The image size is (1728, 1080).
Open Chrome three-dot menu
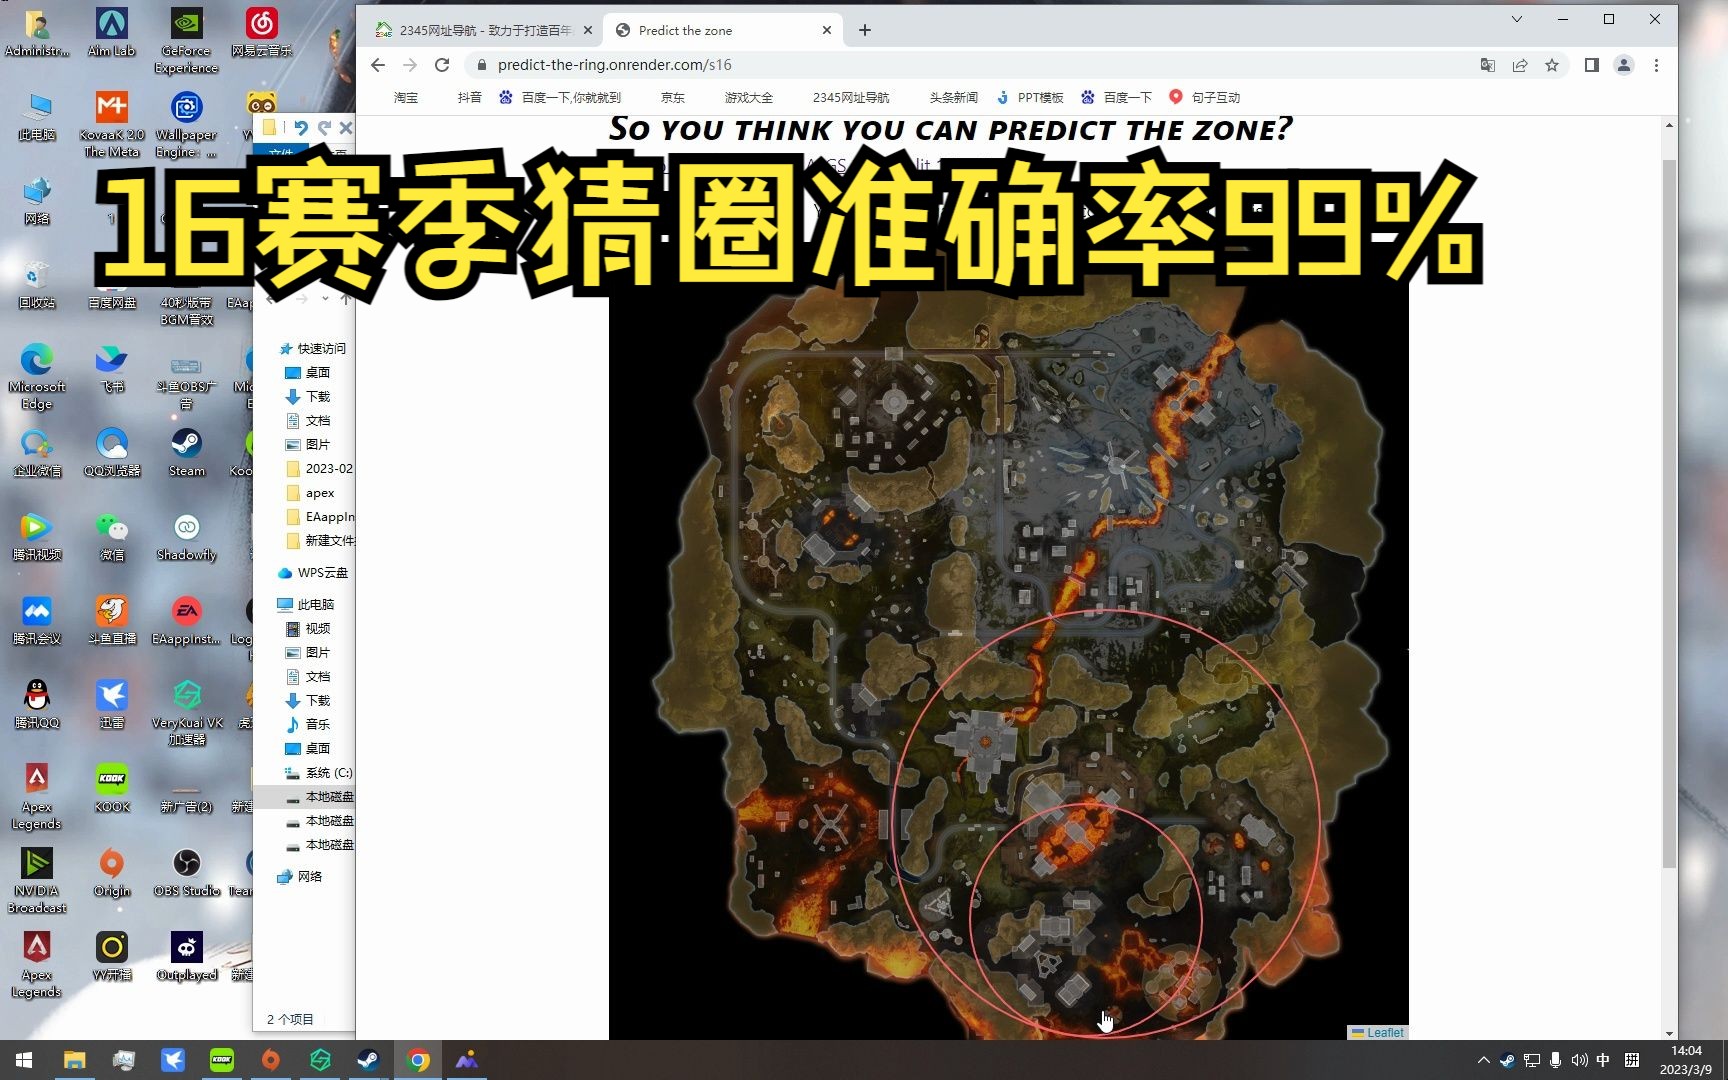(x=1656, y=65)
